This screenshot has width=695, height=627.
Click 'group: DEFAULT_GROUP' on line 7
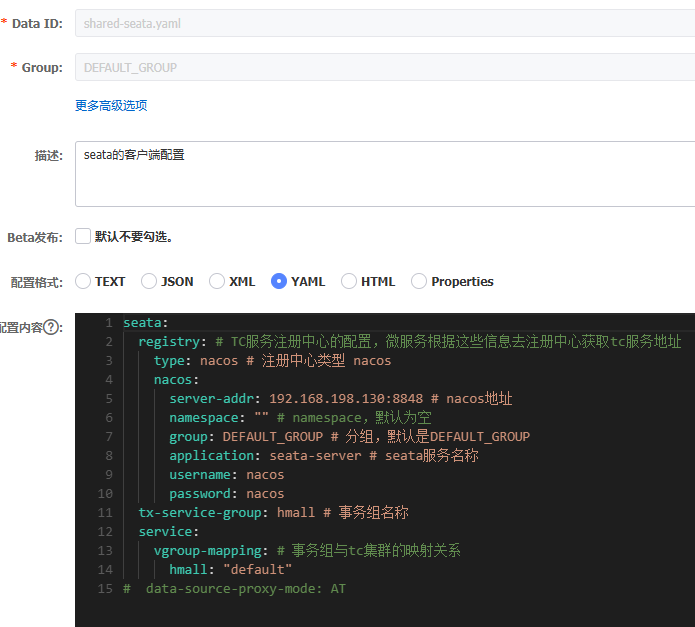(x=246, y=437)
